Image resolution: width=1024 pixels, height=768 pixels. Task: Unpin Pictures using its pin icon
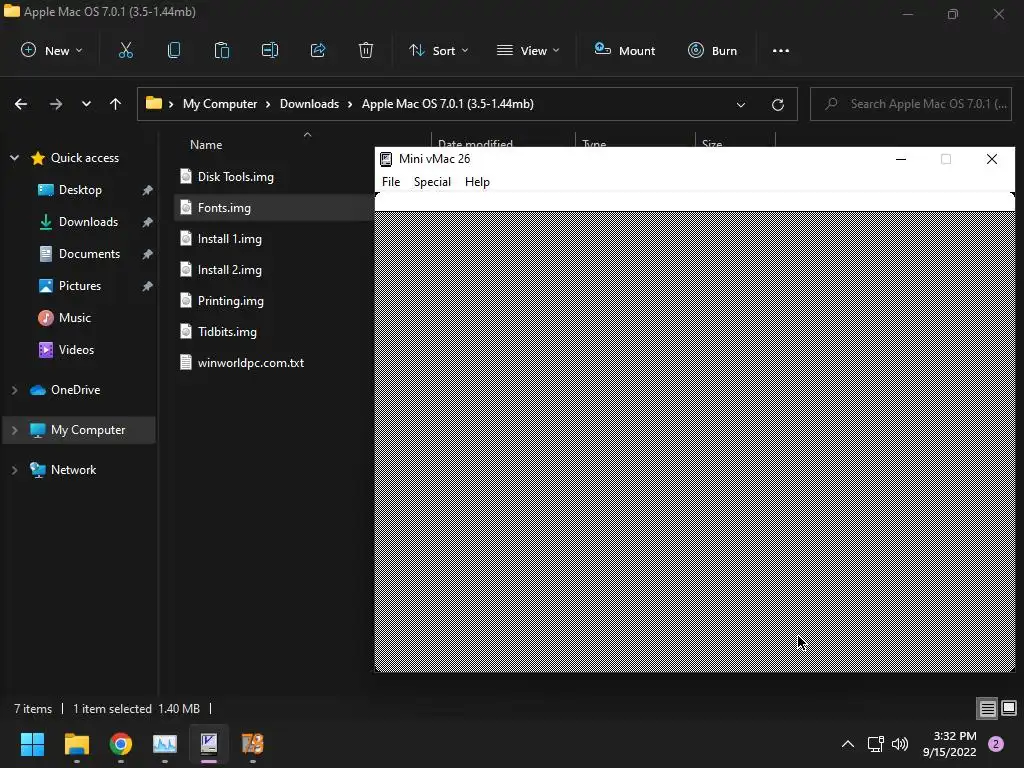pos(148,286)
